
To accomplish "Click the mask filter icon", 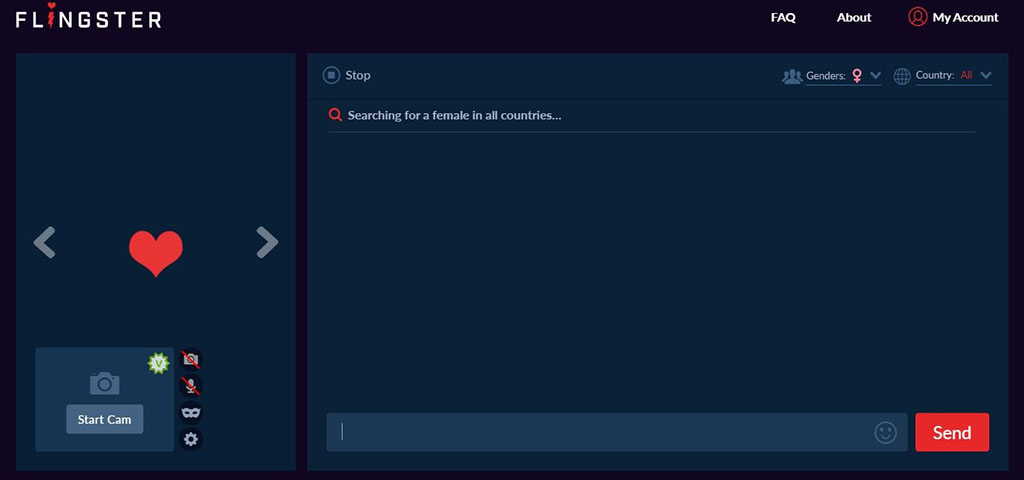I will 191,412.
